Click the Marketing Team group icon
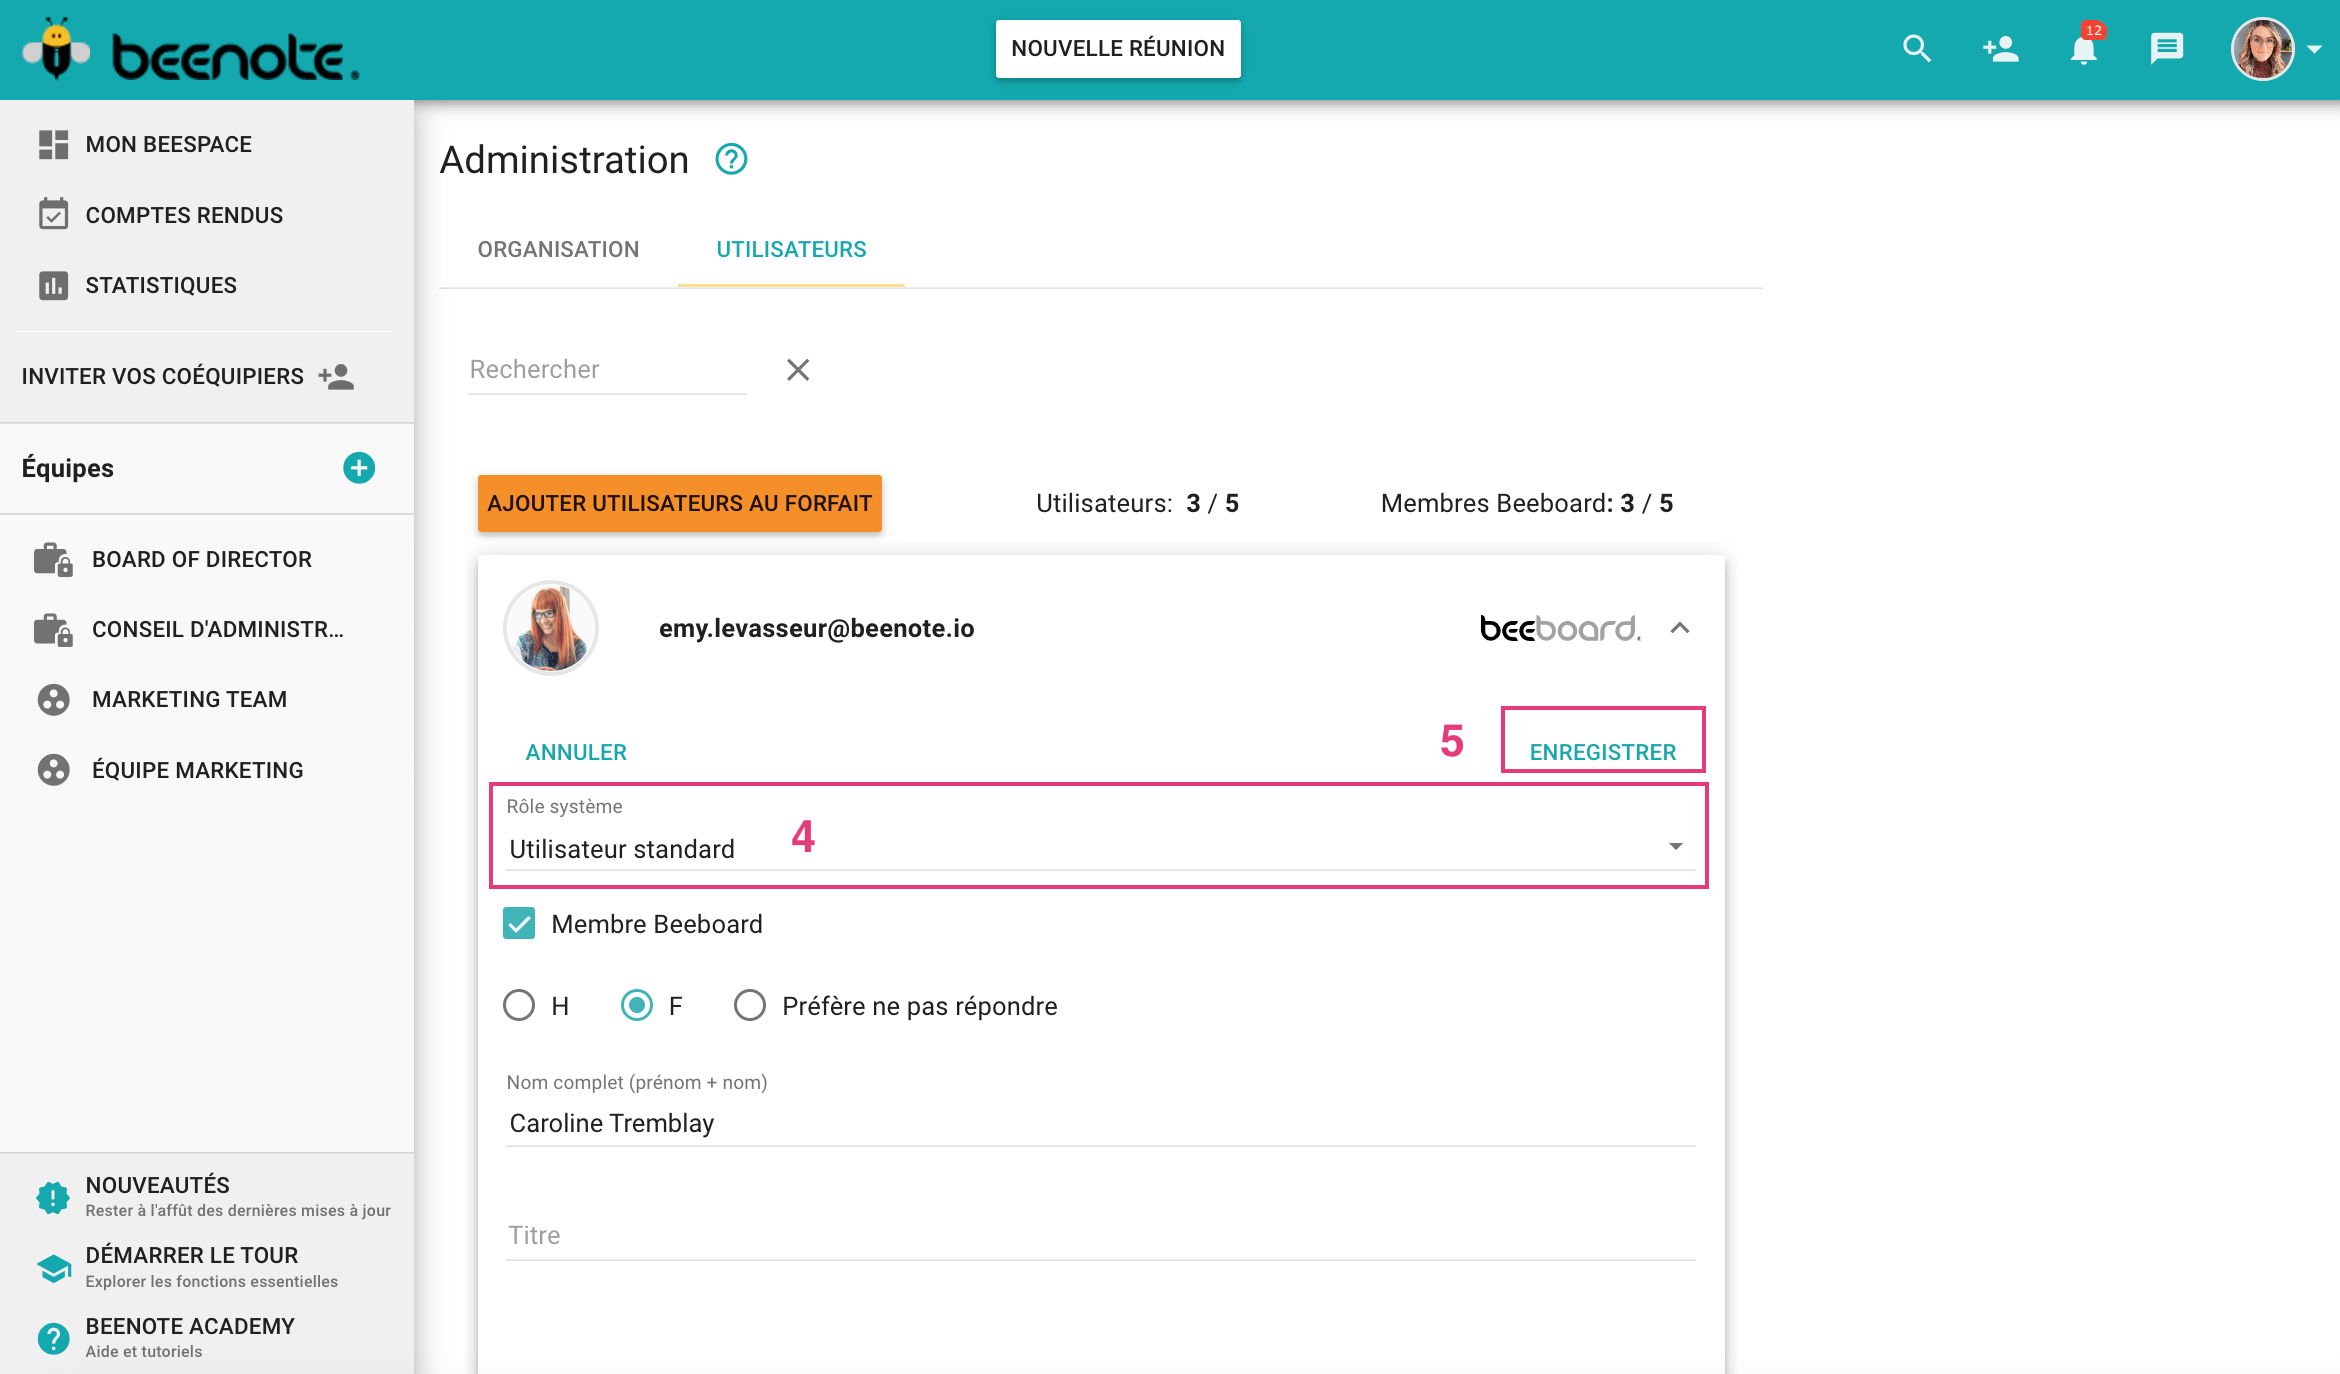The width and height of the screenshot is (2340, 1374). pos(53,699)
